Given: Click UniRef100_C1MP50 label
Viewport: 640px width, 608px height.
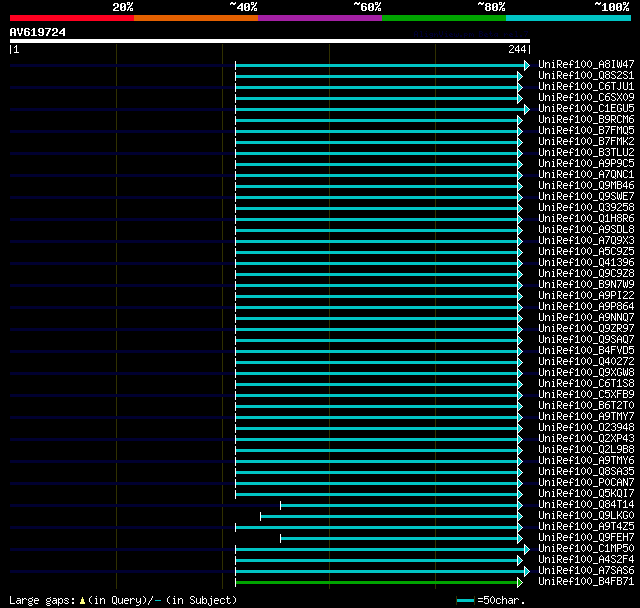Looking at the screenshot, I should [x=586, y=549].
